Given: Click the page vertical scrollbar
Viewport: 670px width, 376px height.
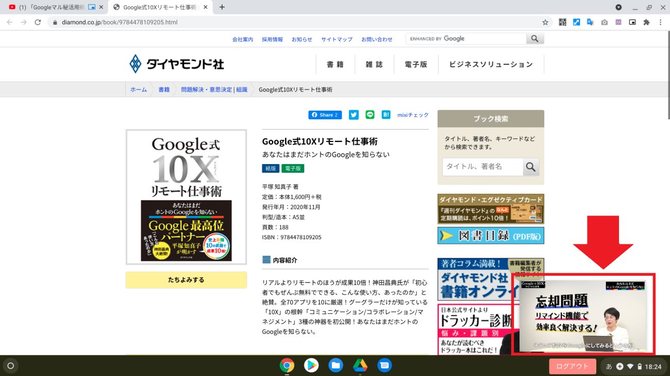Looking at the screenshot, I should 668,75.
